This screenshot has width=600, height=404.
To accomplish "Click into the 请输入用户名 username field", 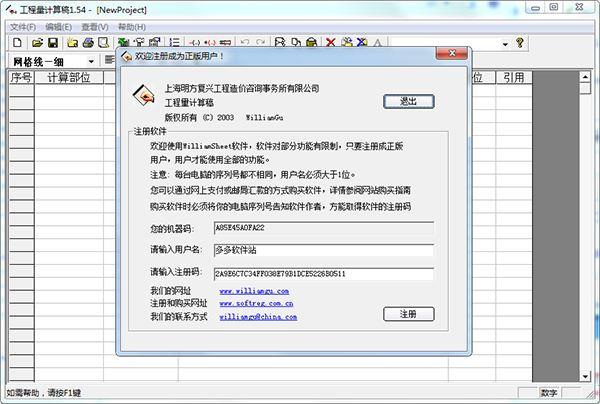I will pyautogui.click(x=324, y=250).
